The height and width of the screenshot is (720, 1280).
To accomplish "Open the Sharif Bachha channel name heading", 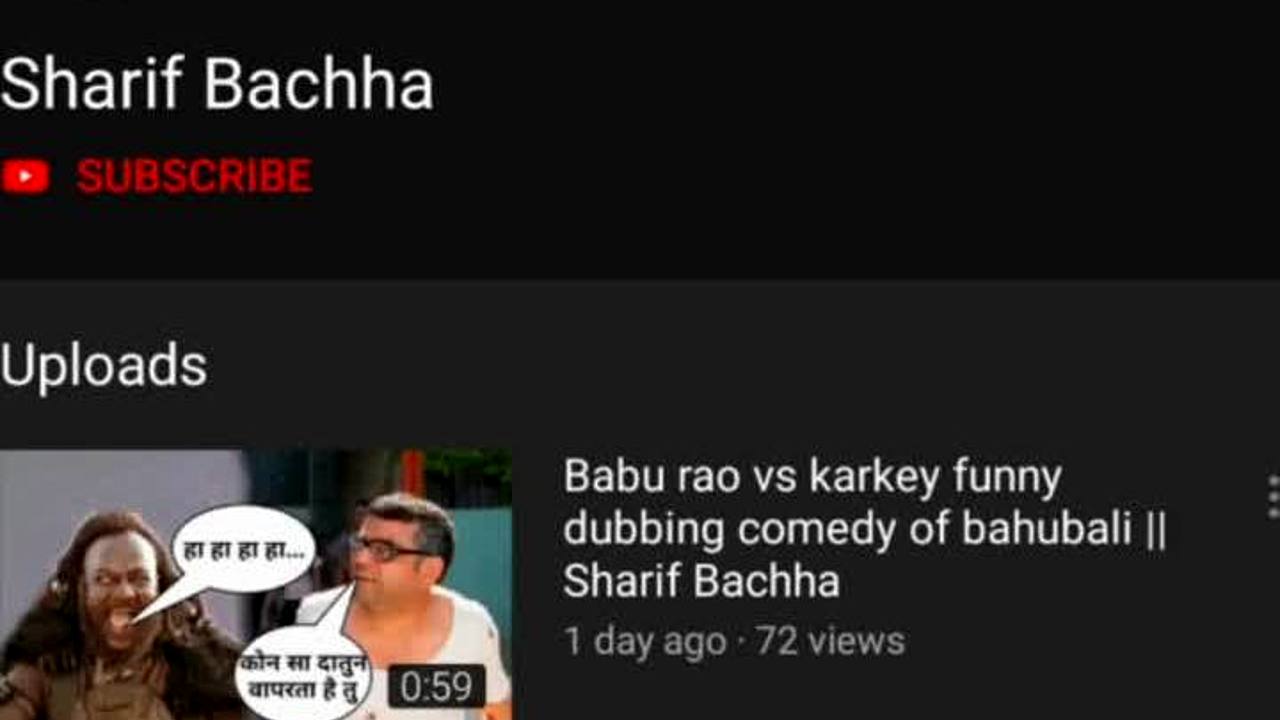I will coord(217,84).
